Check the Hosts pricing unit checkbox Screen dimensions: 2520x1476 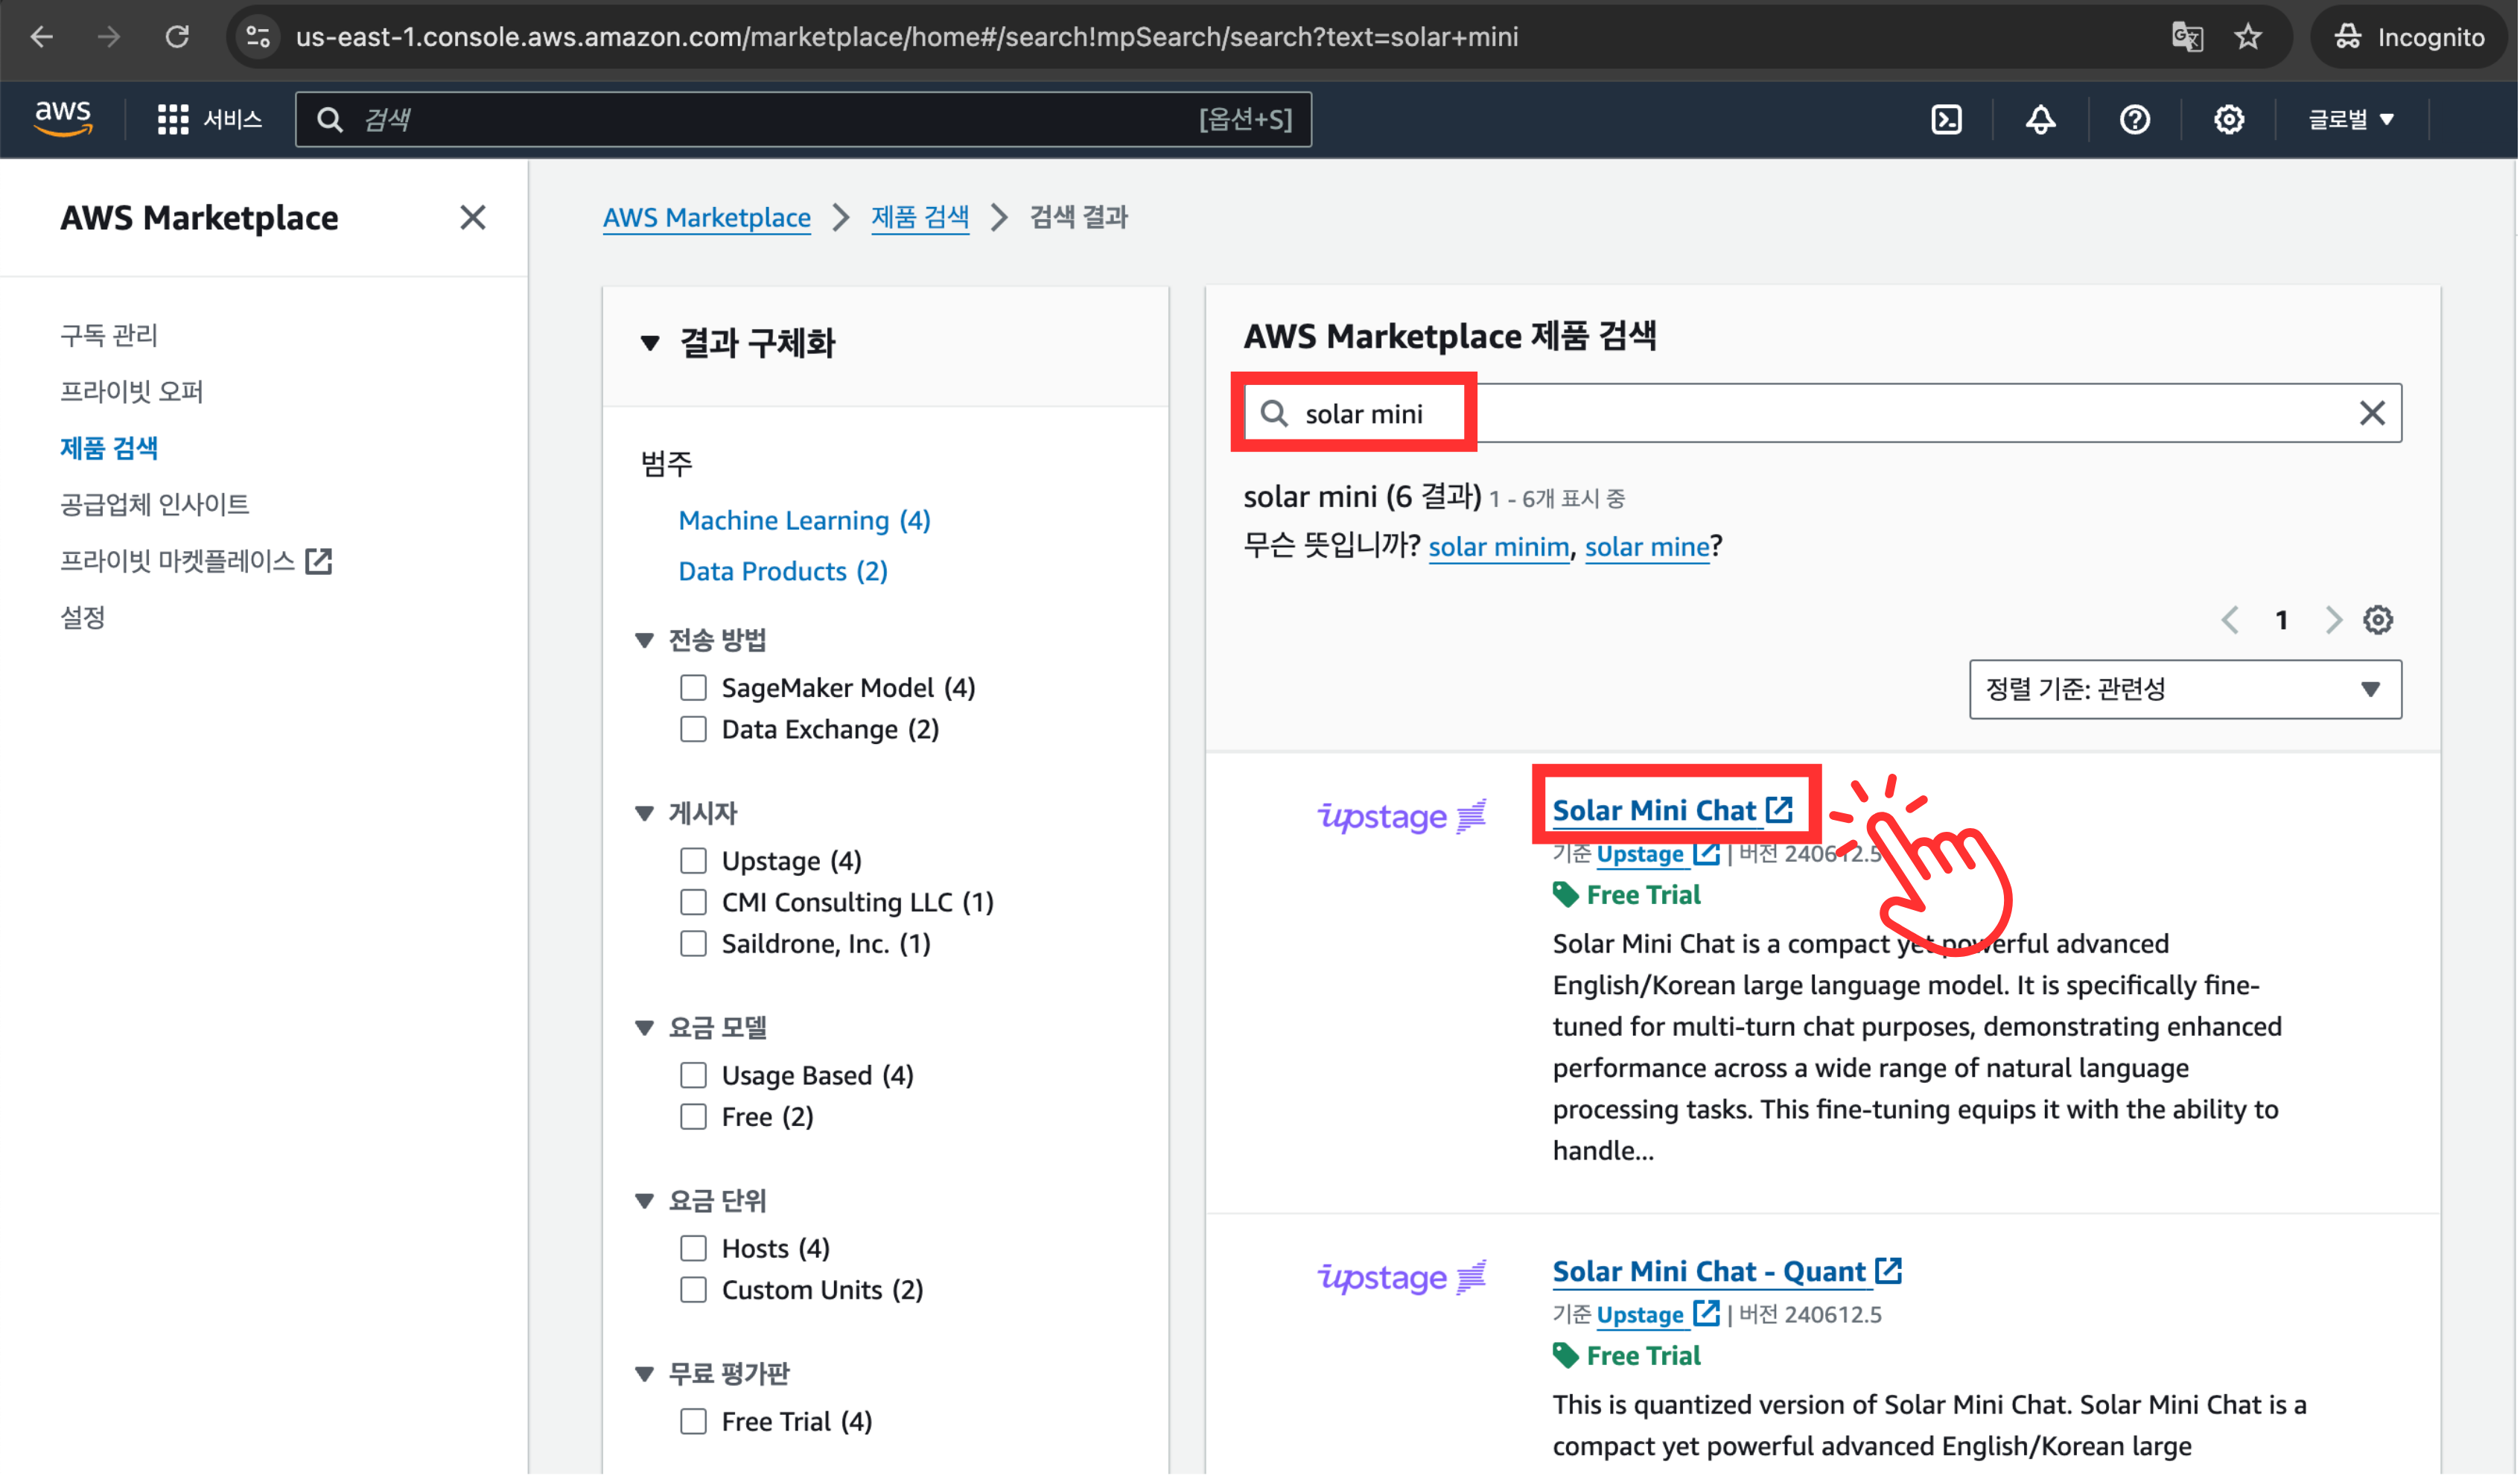[x=693, y=1248]
